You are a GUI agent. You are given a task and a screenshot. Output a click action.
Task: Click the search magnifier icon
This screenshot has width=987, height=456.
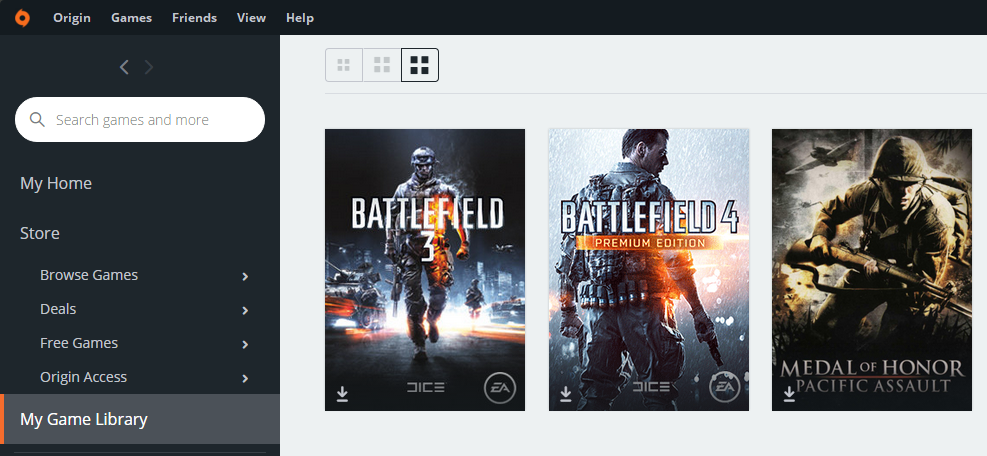click(x=38, y=120)
